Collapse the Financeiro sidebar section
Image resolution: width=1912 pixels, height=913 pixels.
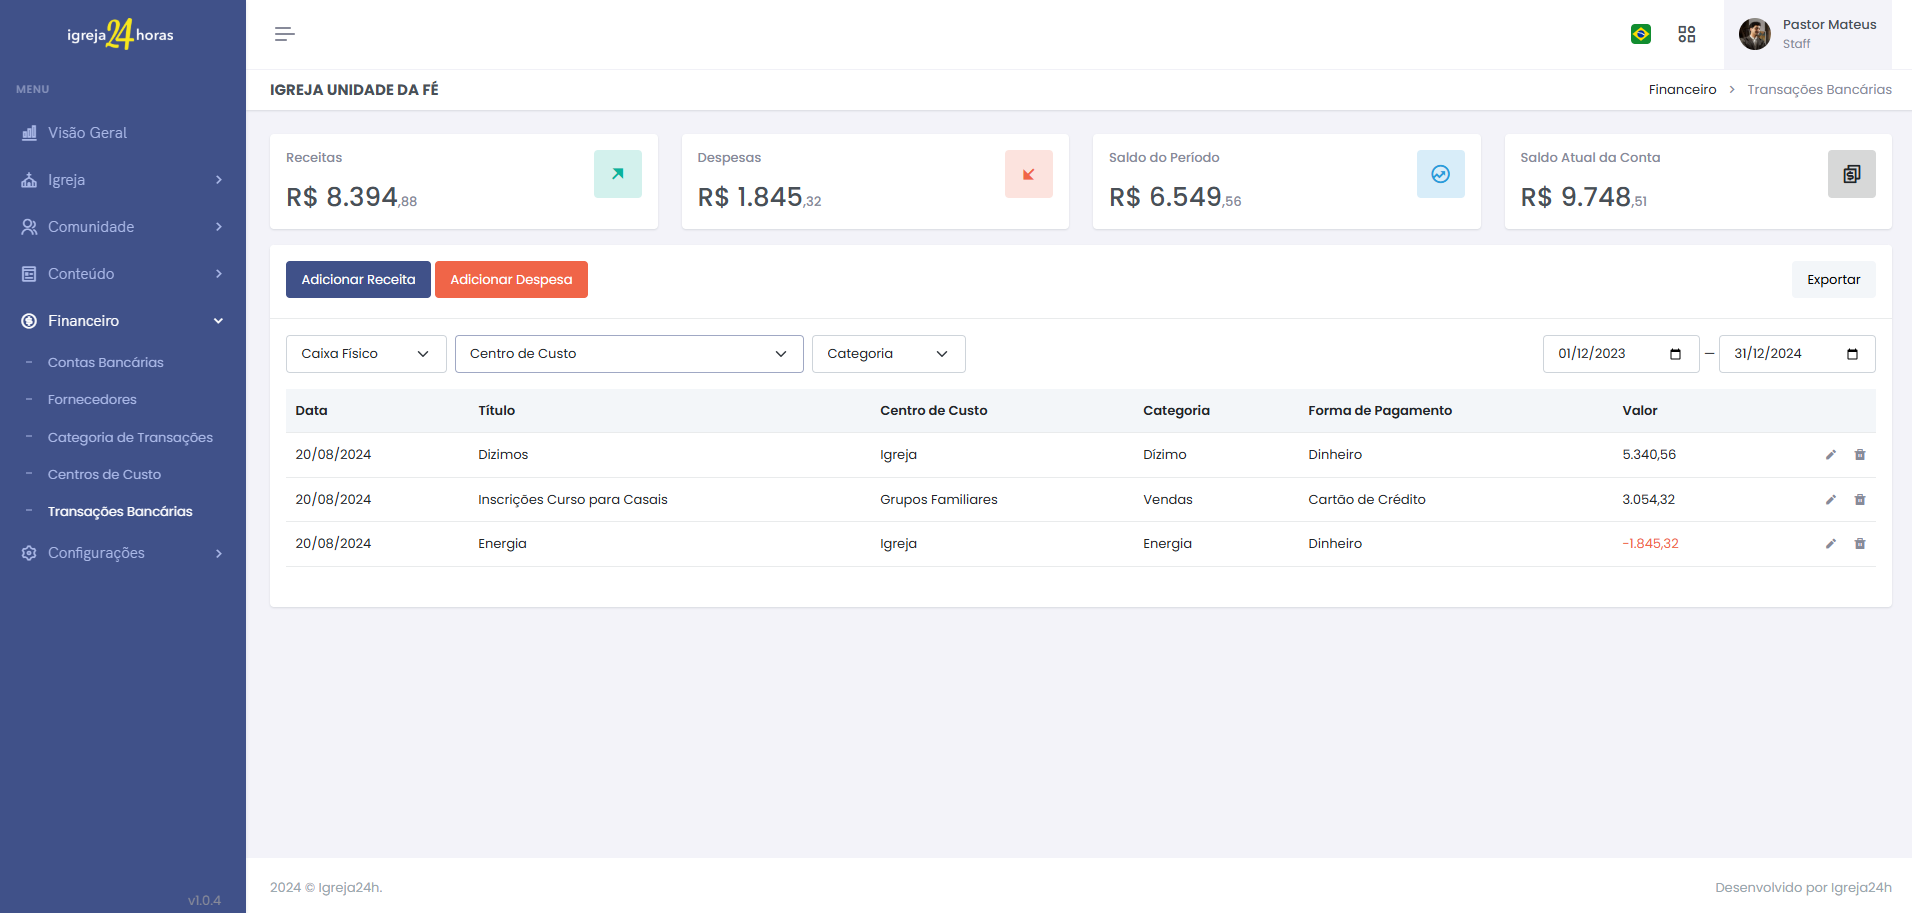[x=122, y=321]
